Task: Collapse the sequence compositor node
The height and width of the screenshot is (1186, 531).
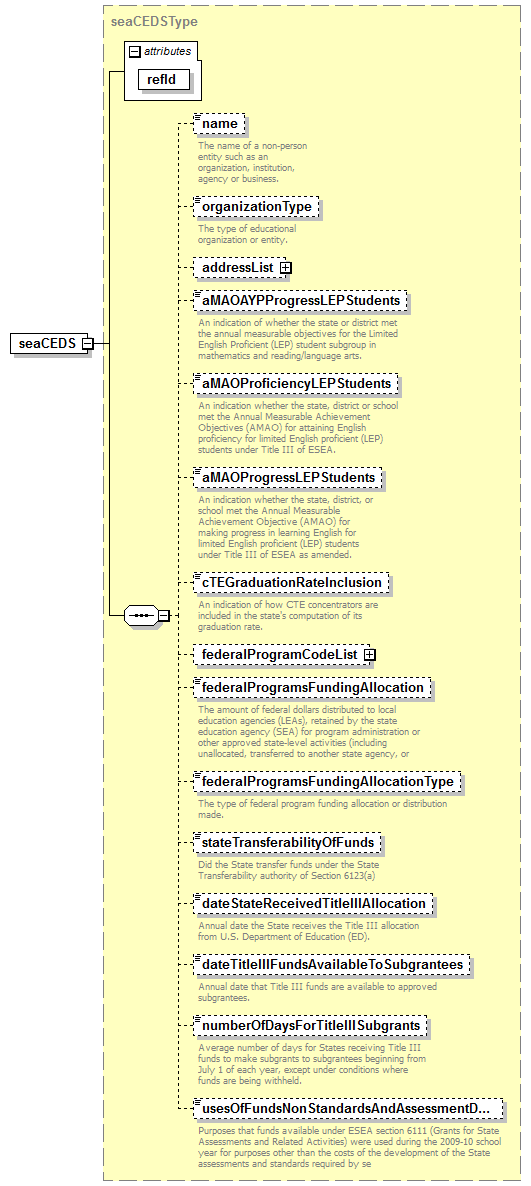Action: [163, 616]
